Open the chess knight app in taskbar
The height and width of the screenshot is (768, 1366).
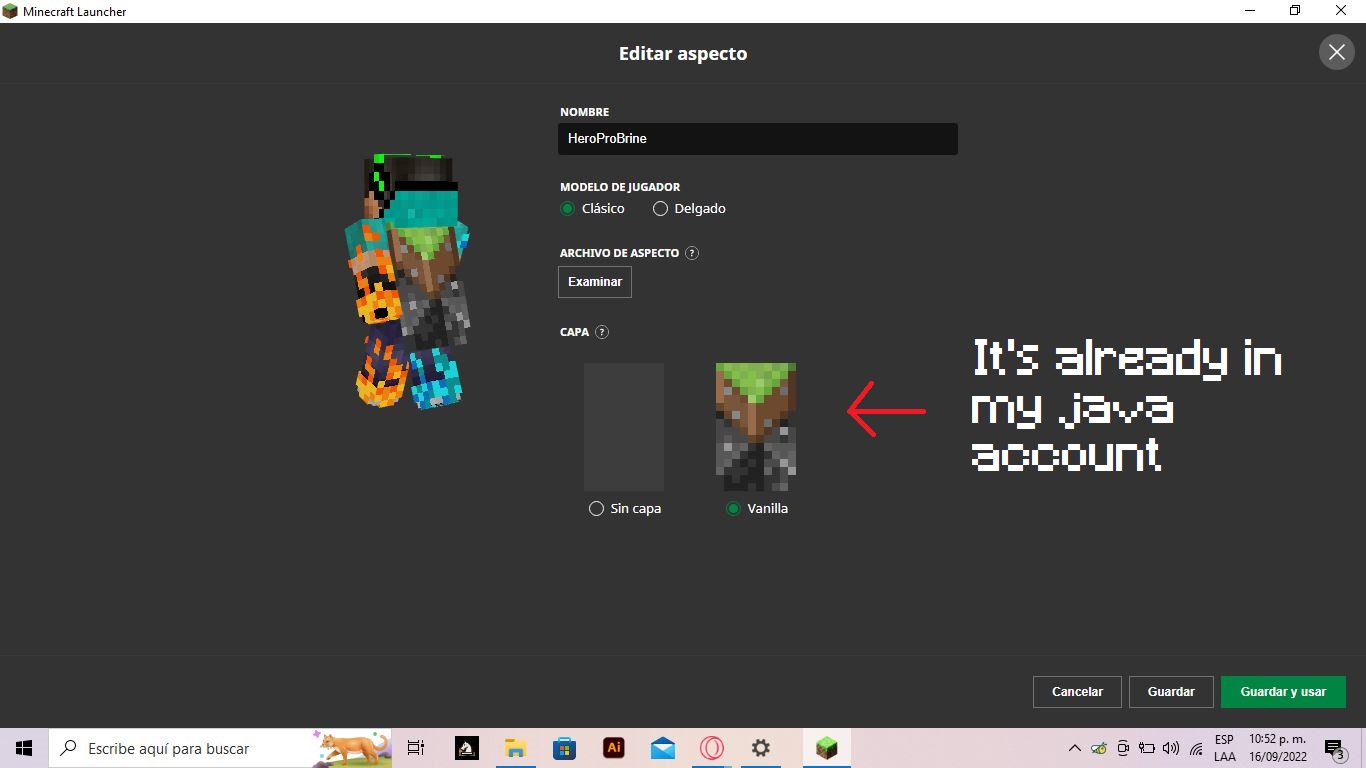pos(466,748)
